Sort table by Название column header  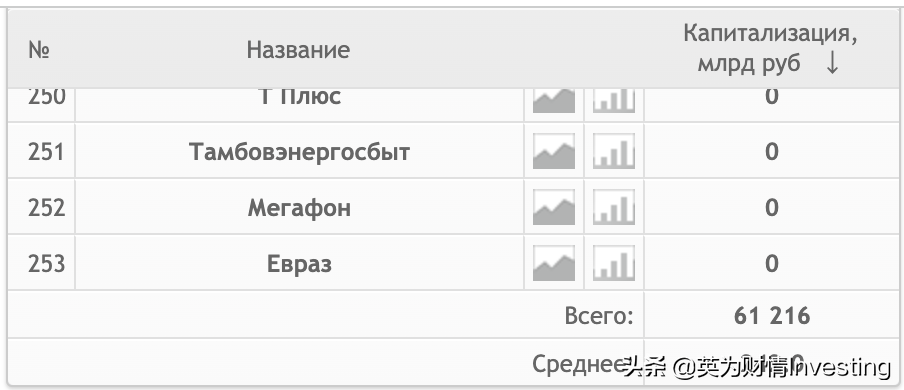[298, 50]
